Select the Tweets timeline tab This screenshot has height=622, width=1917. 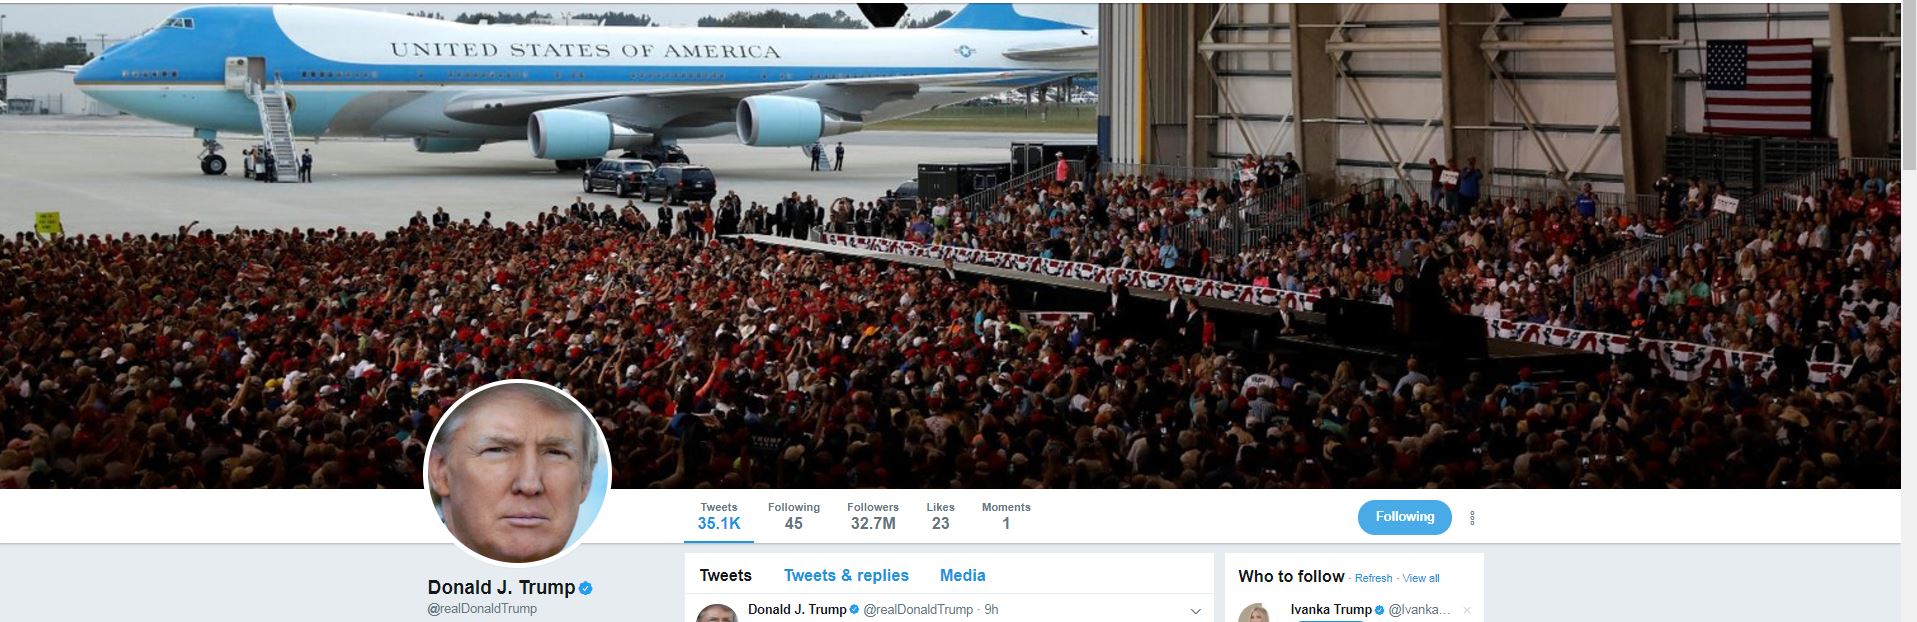(x=726, y=576)
